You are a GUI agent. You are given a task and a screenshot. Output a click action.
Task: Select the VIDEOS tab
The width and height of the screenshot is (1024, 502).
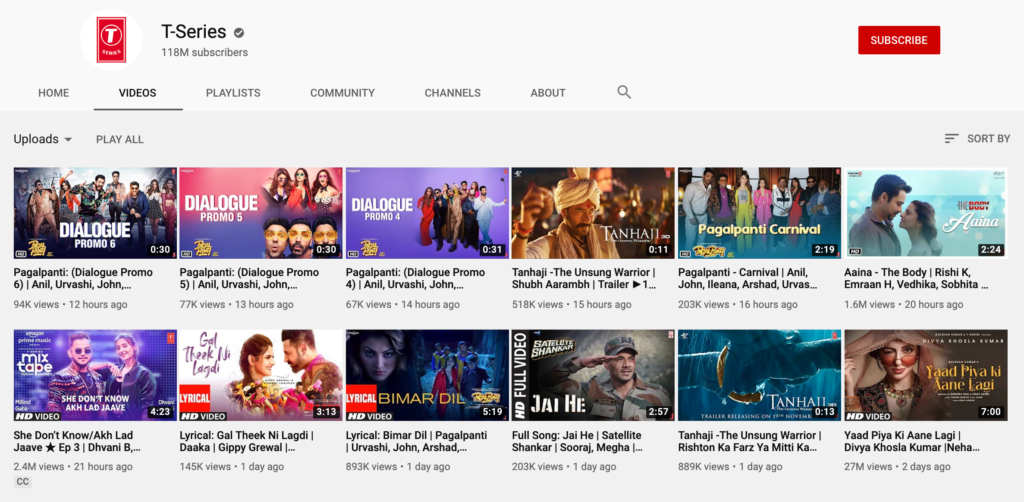tap(138, 93)
